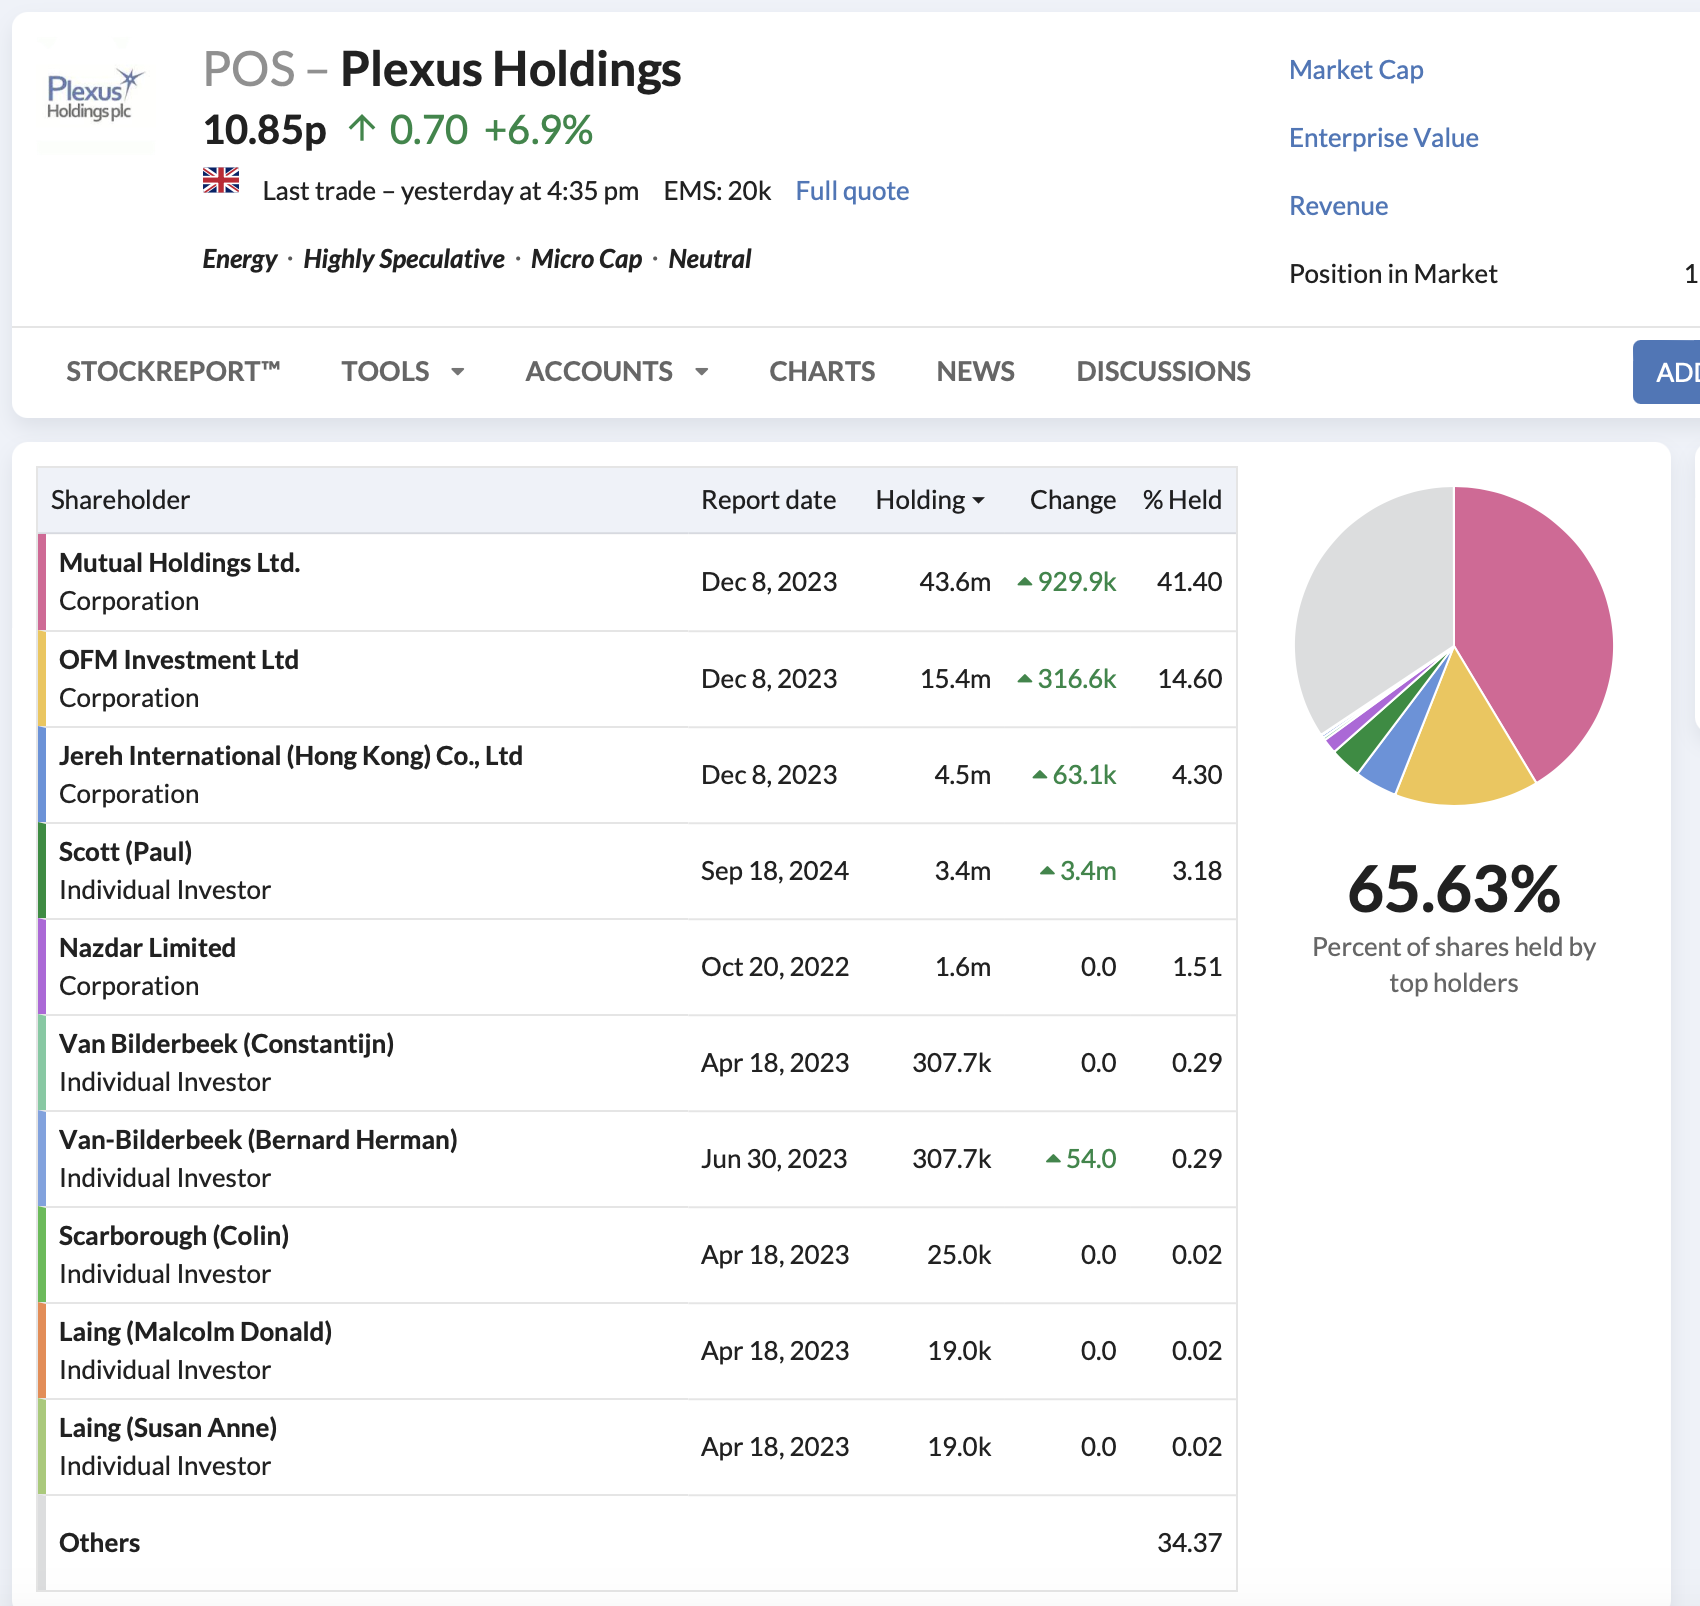Click the Micro Cap tag
Image resolution: width=1700 pixels, height=1606 pixels.
[587, 259]
